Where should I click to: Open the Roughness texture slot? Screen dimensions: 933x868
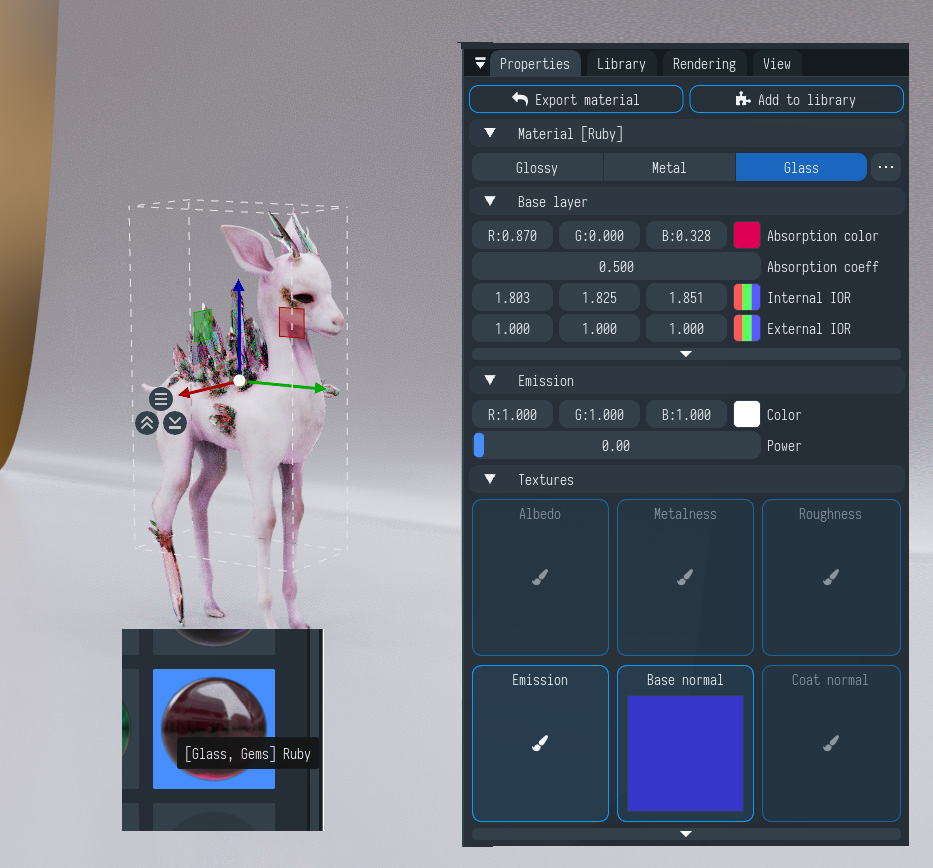tap(830, 577)
